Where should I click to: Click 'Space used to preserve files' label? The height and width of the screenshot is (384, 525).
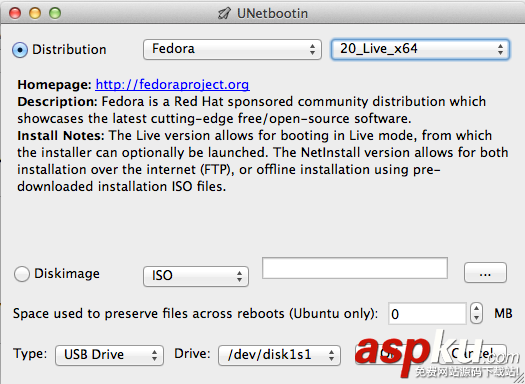click(195, 314)
